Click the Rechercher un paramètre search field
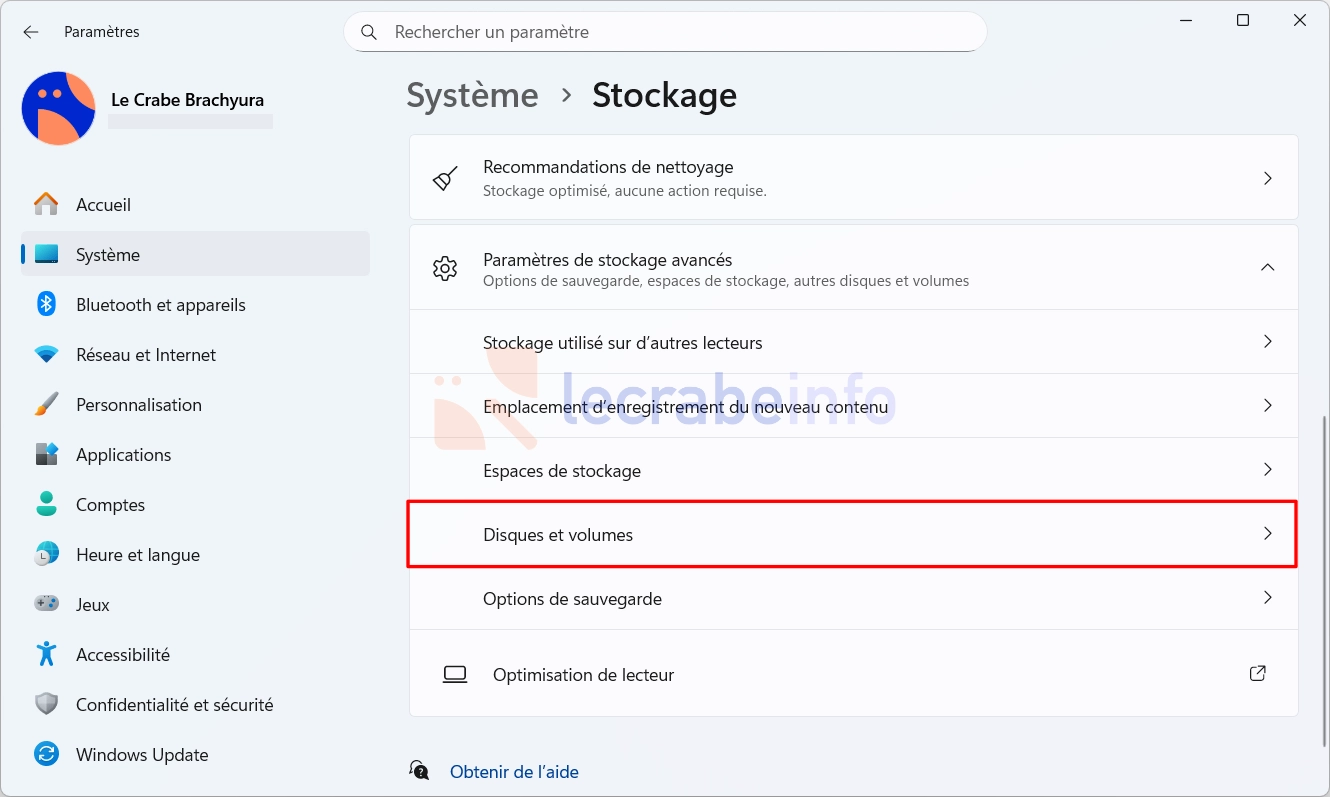This screenshot has height=797, width=1330. tap(665, 32)
